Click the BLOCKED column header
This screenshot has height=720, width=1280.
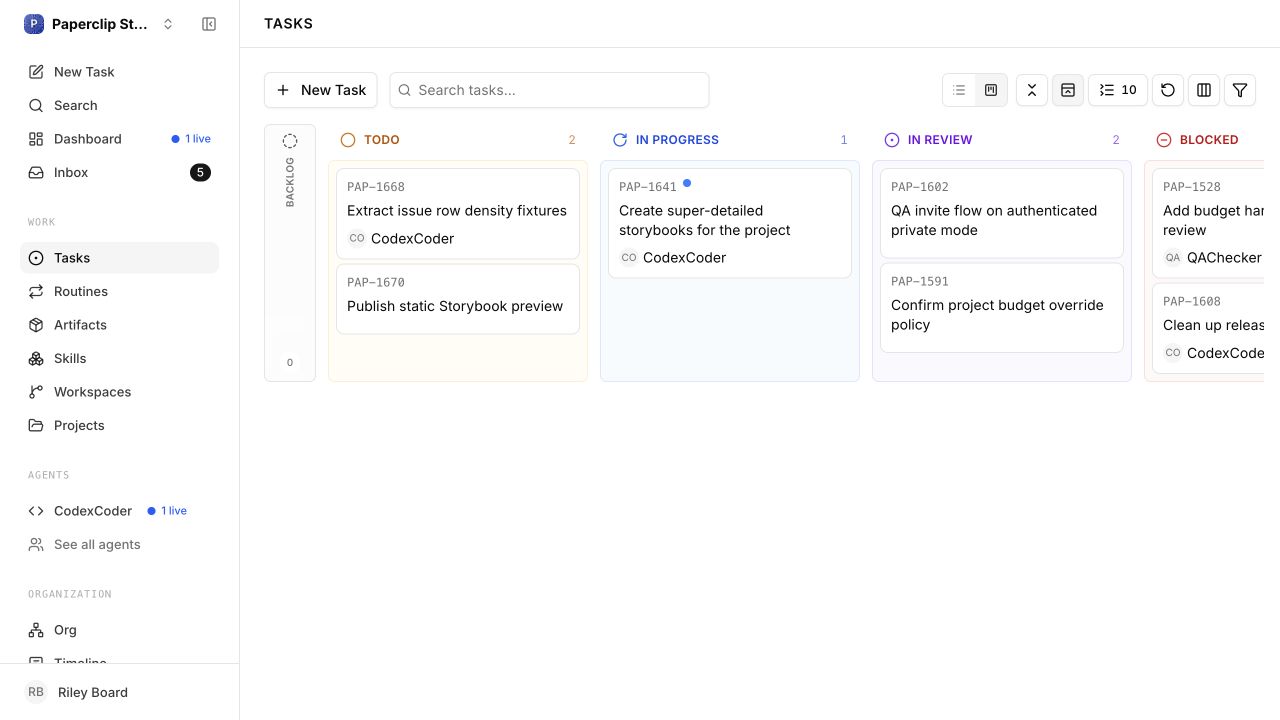click(1204, 140)
